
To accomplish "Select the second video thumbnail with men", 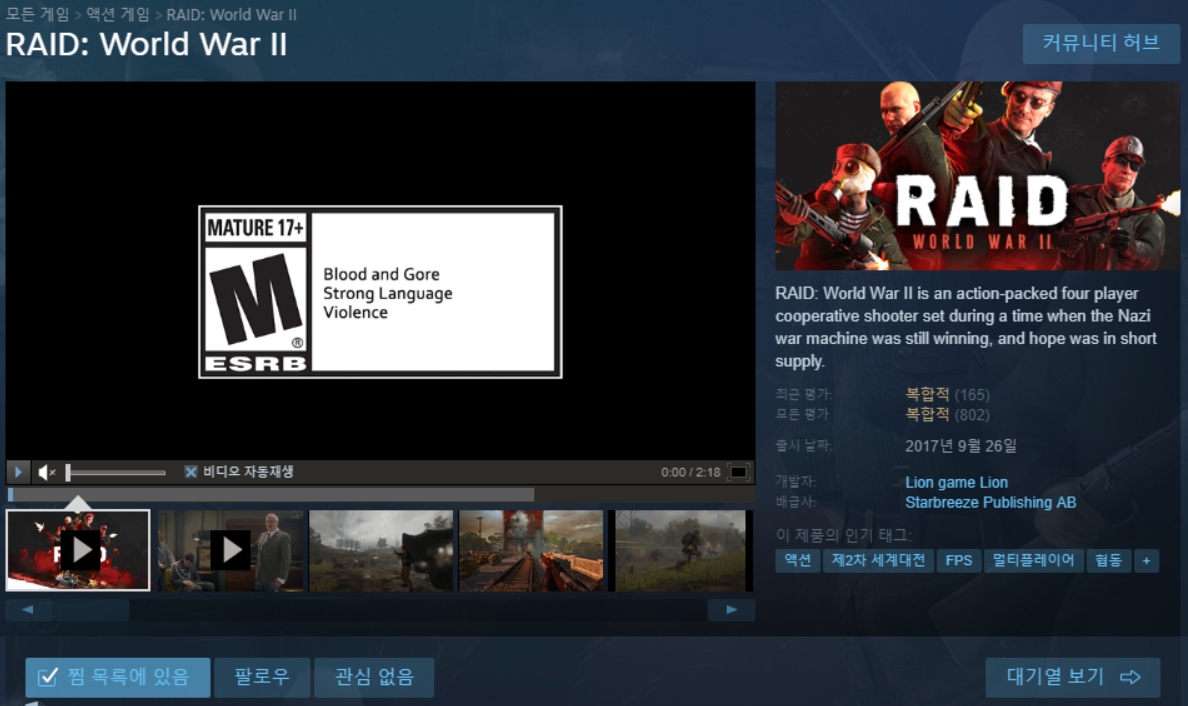I will [x=231, y=550].
